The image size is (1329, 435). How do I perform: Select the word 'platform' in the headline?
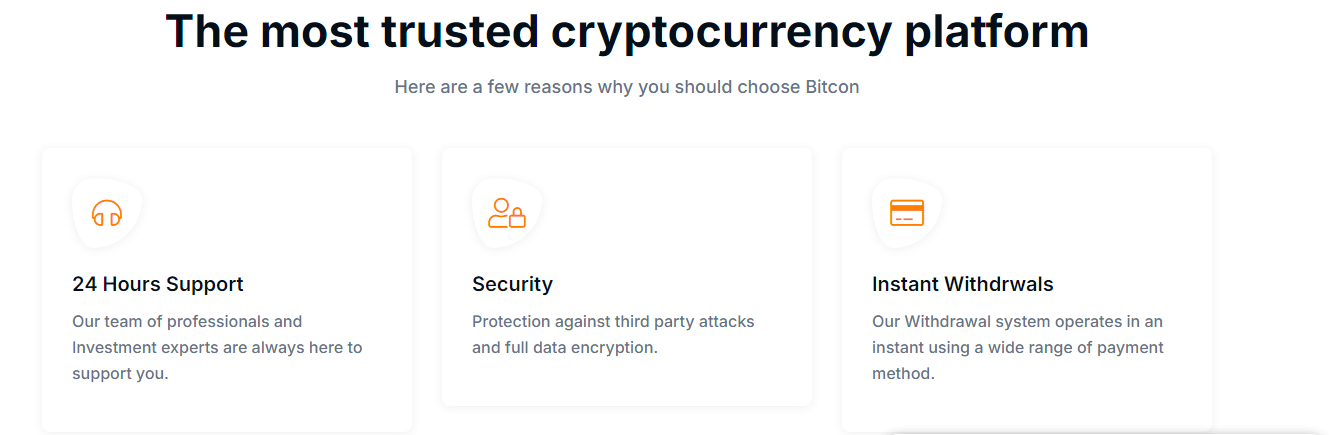tap(996, 31)
